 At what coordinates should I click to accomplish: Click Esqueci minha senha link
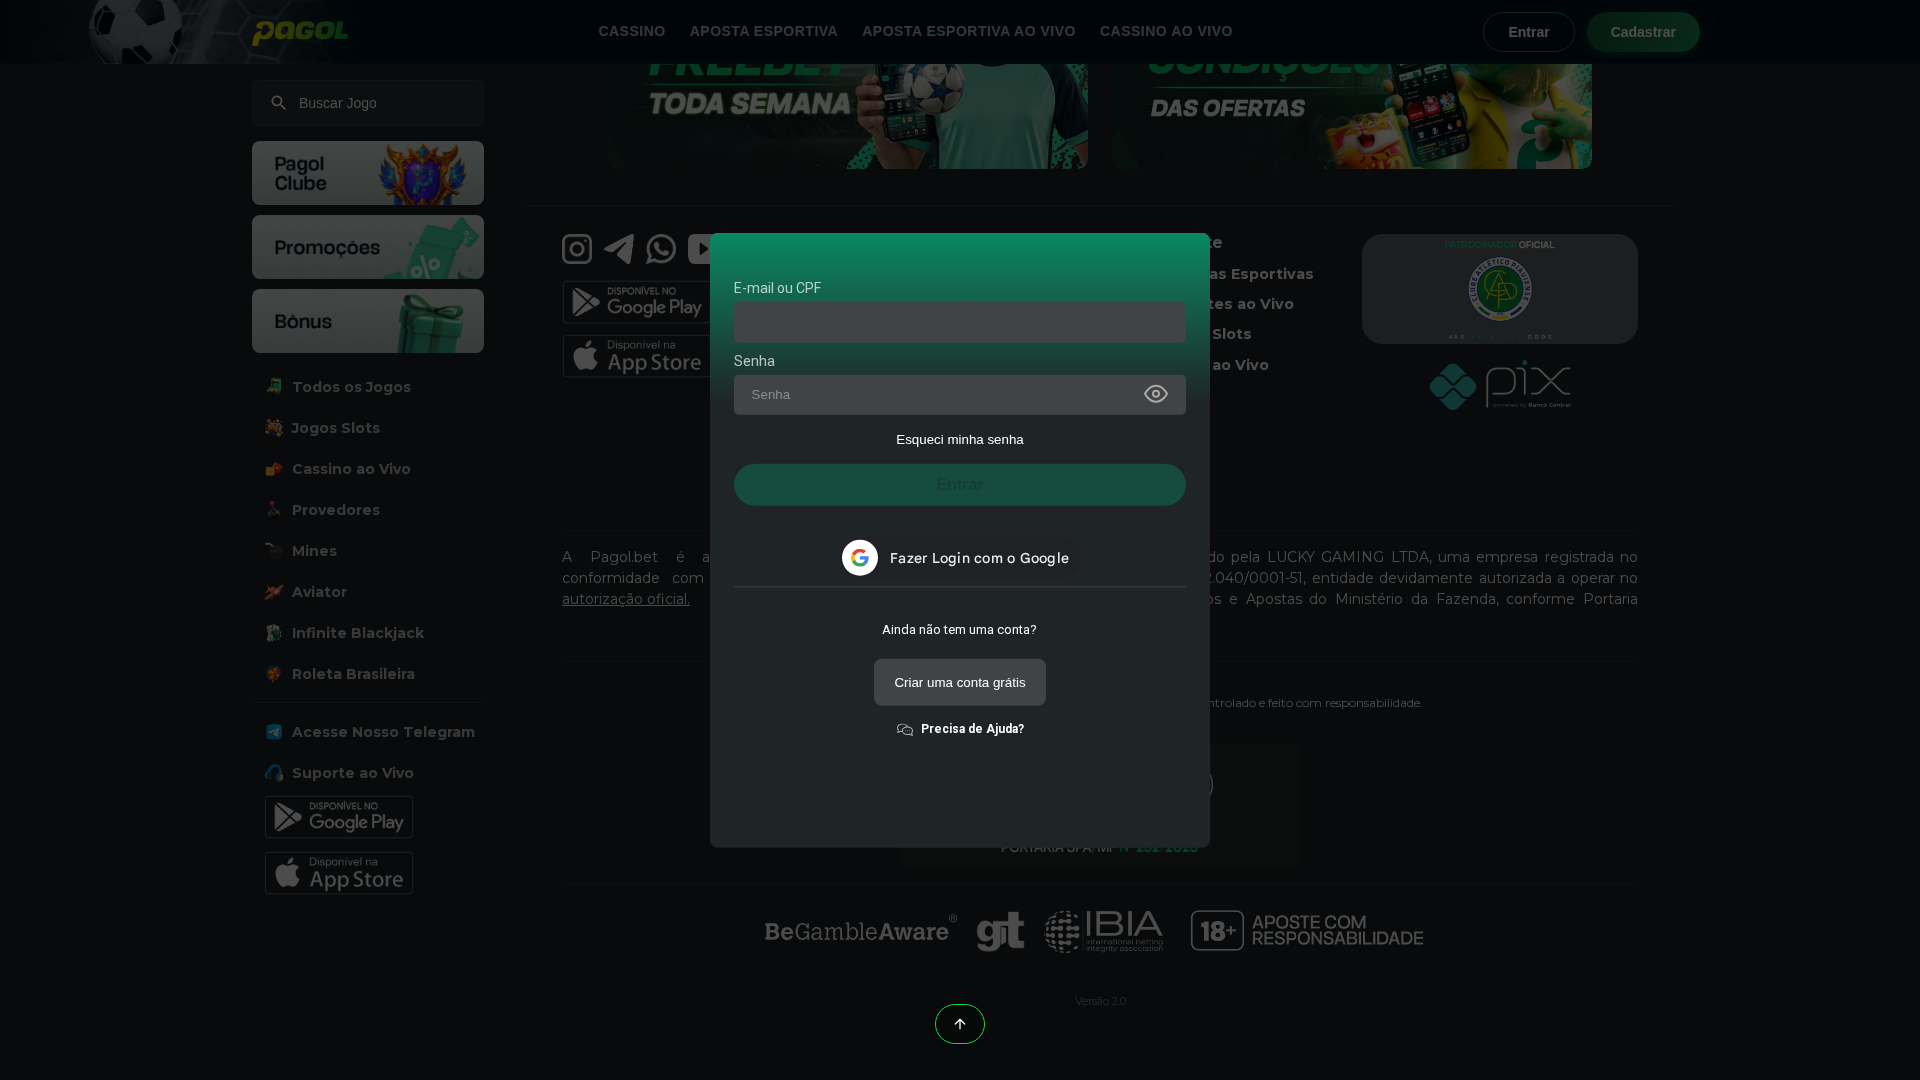(x=960, y=440)
